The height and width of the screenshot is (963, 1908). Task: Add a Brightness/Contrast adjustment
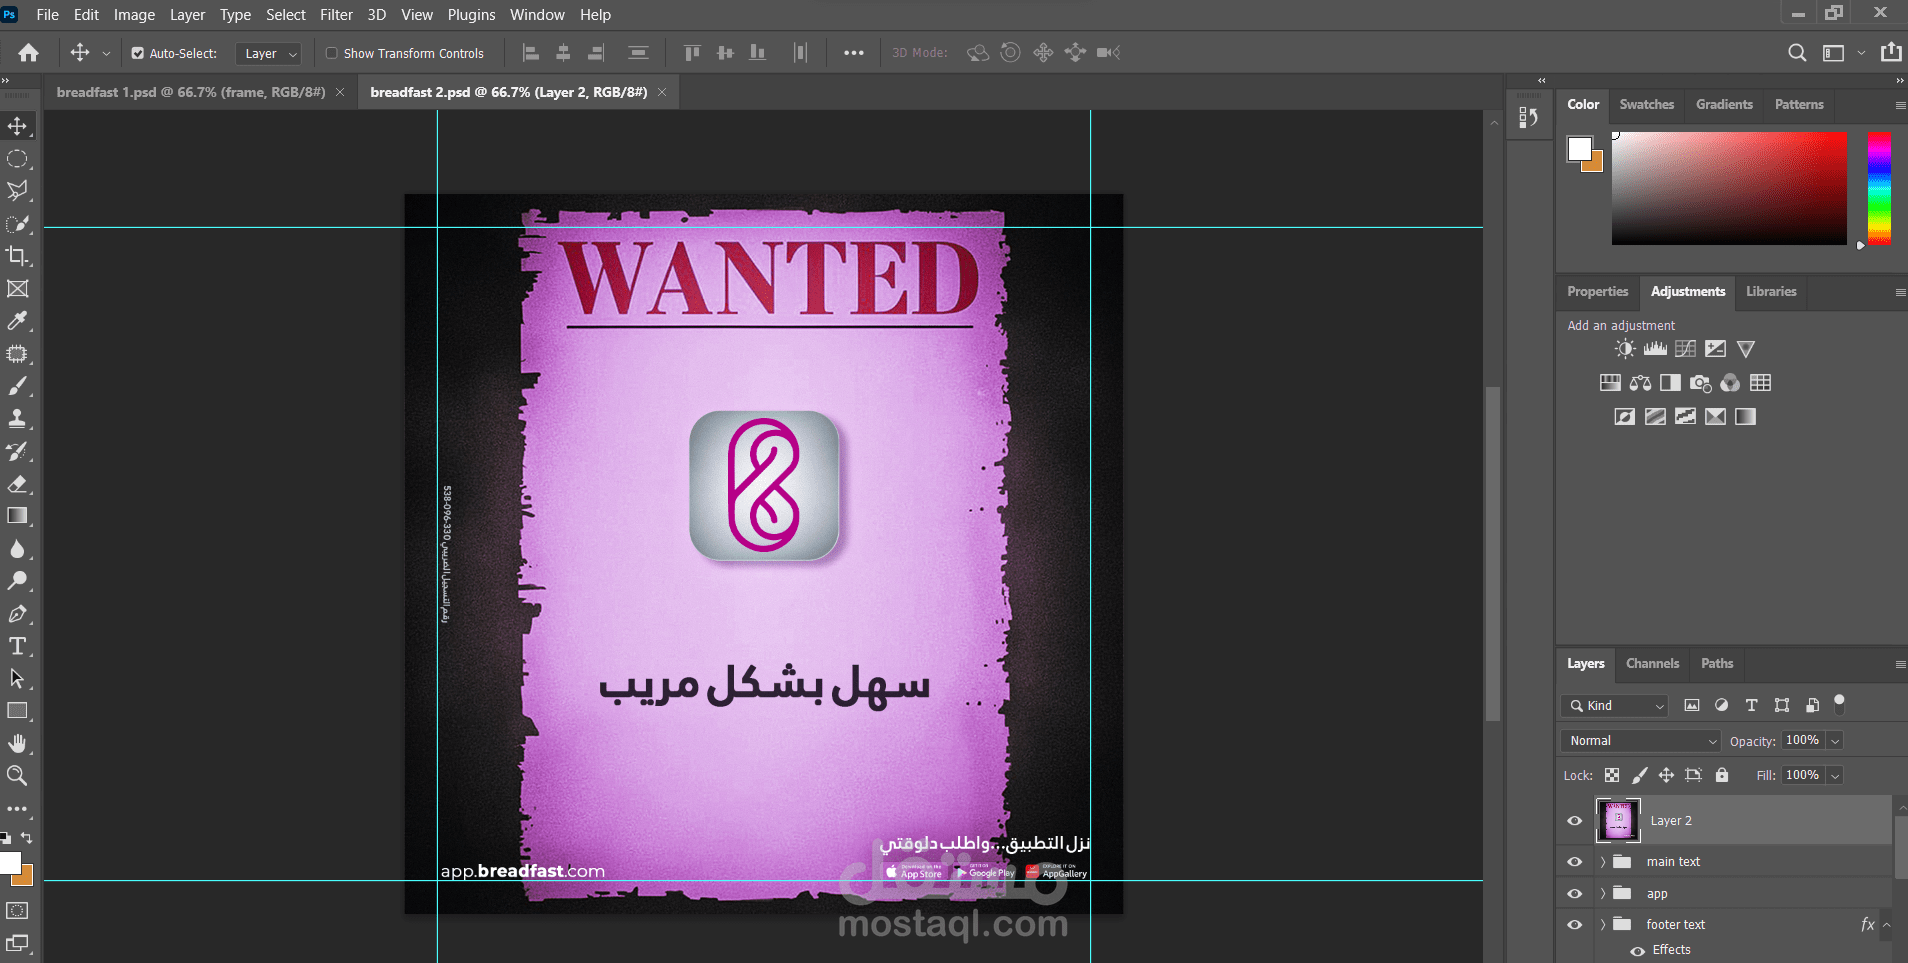point(1625,349)
